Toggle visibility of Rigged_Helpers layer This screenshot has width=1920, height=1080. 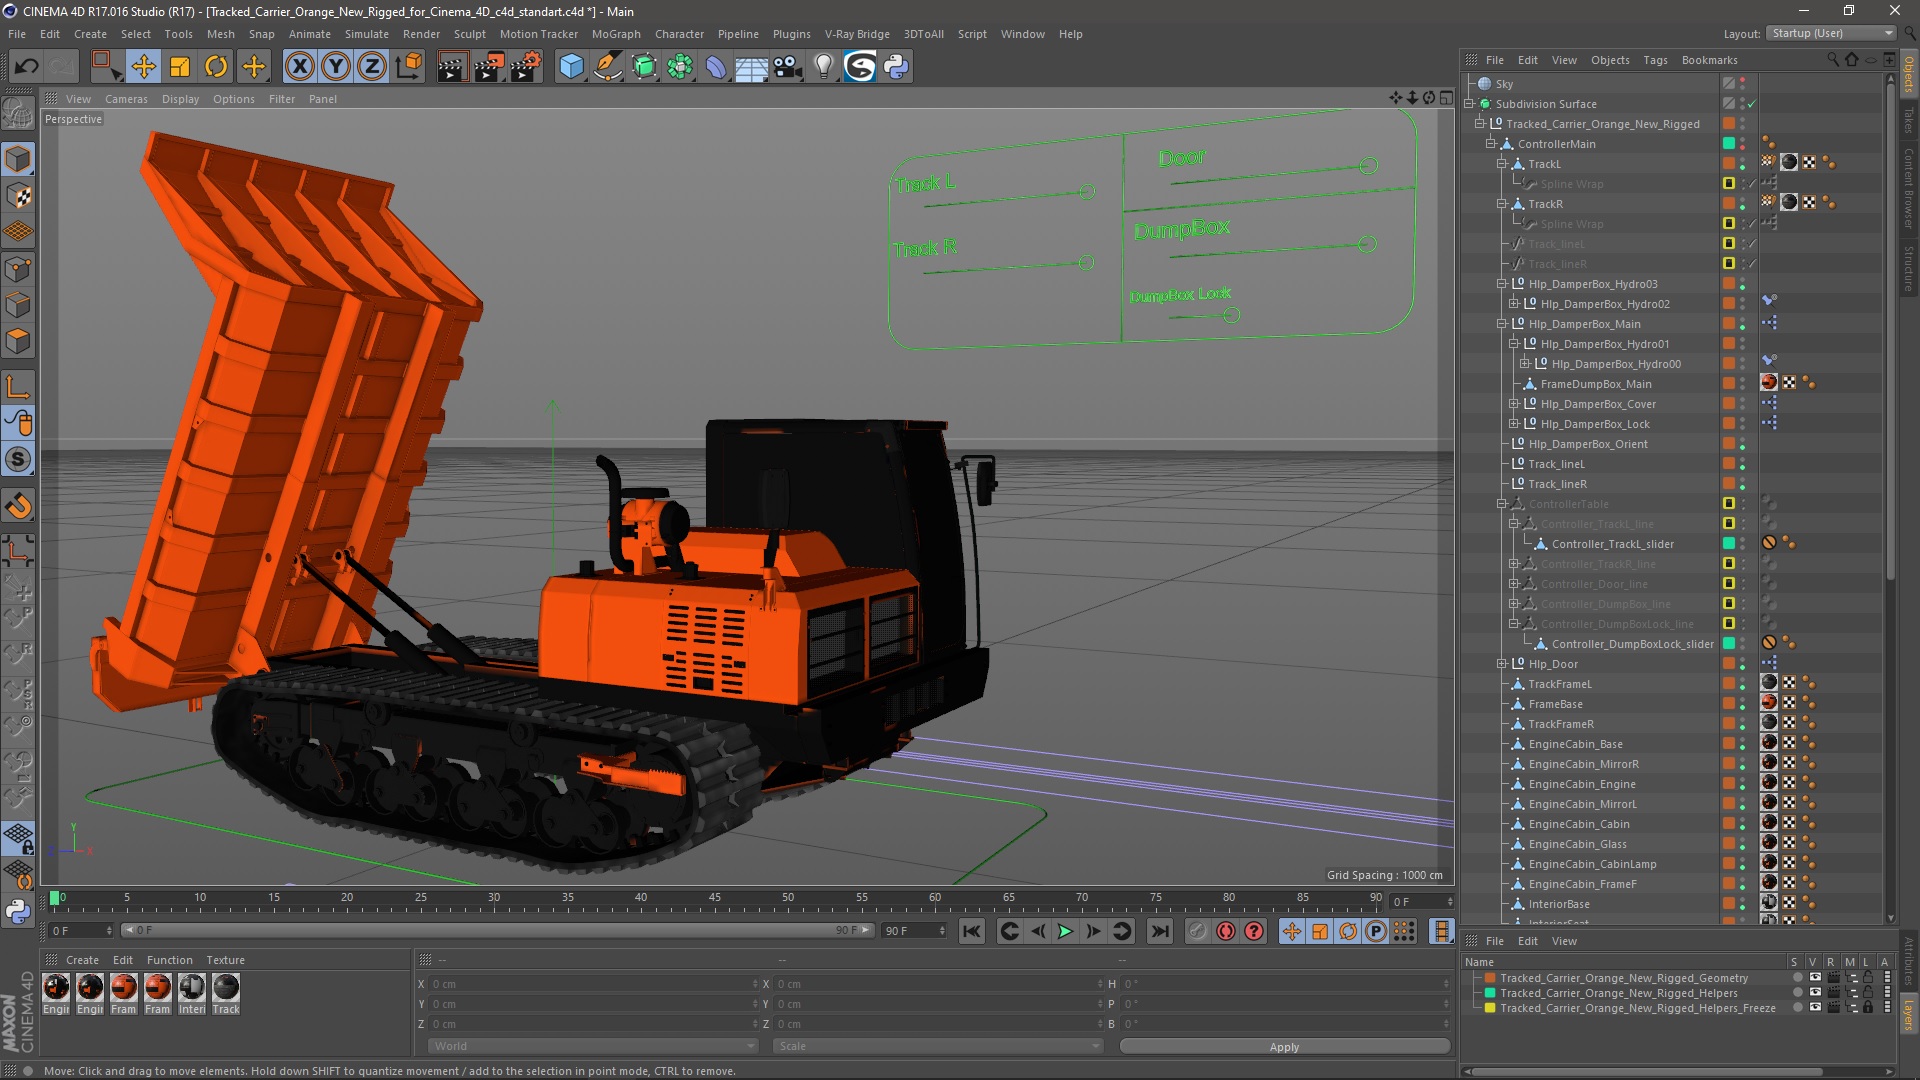click(x=1815, y=993)
